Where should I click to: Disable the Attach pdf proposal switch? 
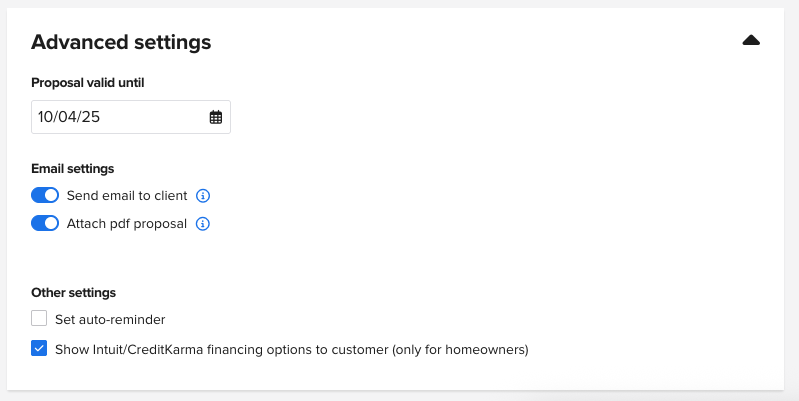pyautogui.click(x=45, y=224)
